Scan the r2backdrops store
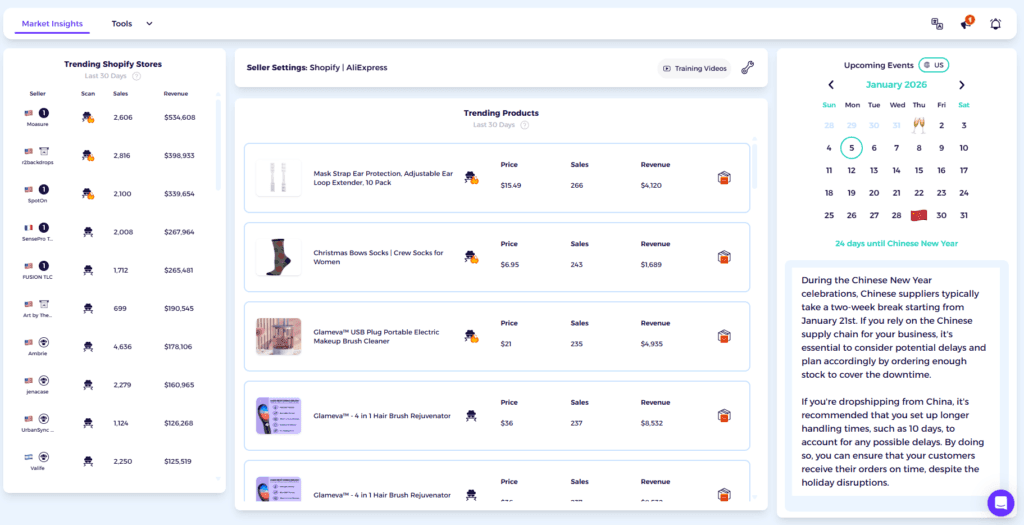This screenshot has height=525, width=1024. click(88, 155)
